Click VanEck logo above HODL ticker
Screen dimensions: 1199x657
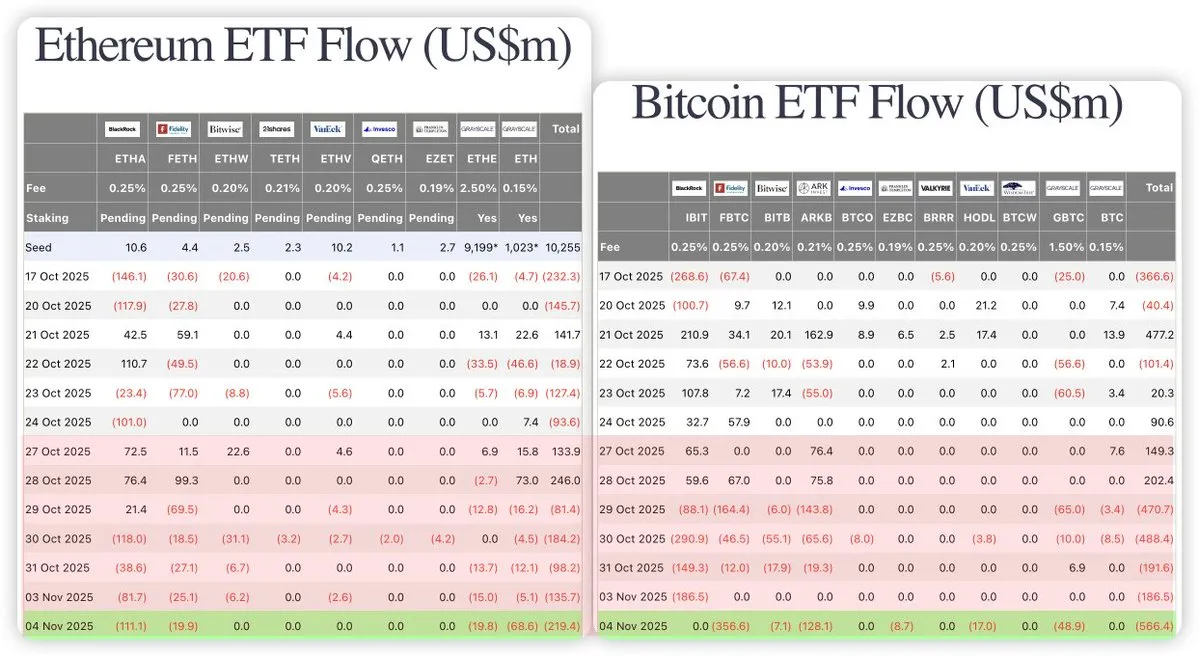click(x=976, y=188)
